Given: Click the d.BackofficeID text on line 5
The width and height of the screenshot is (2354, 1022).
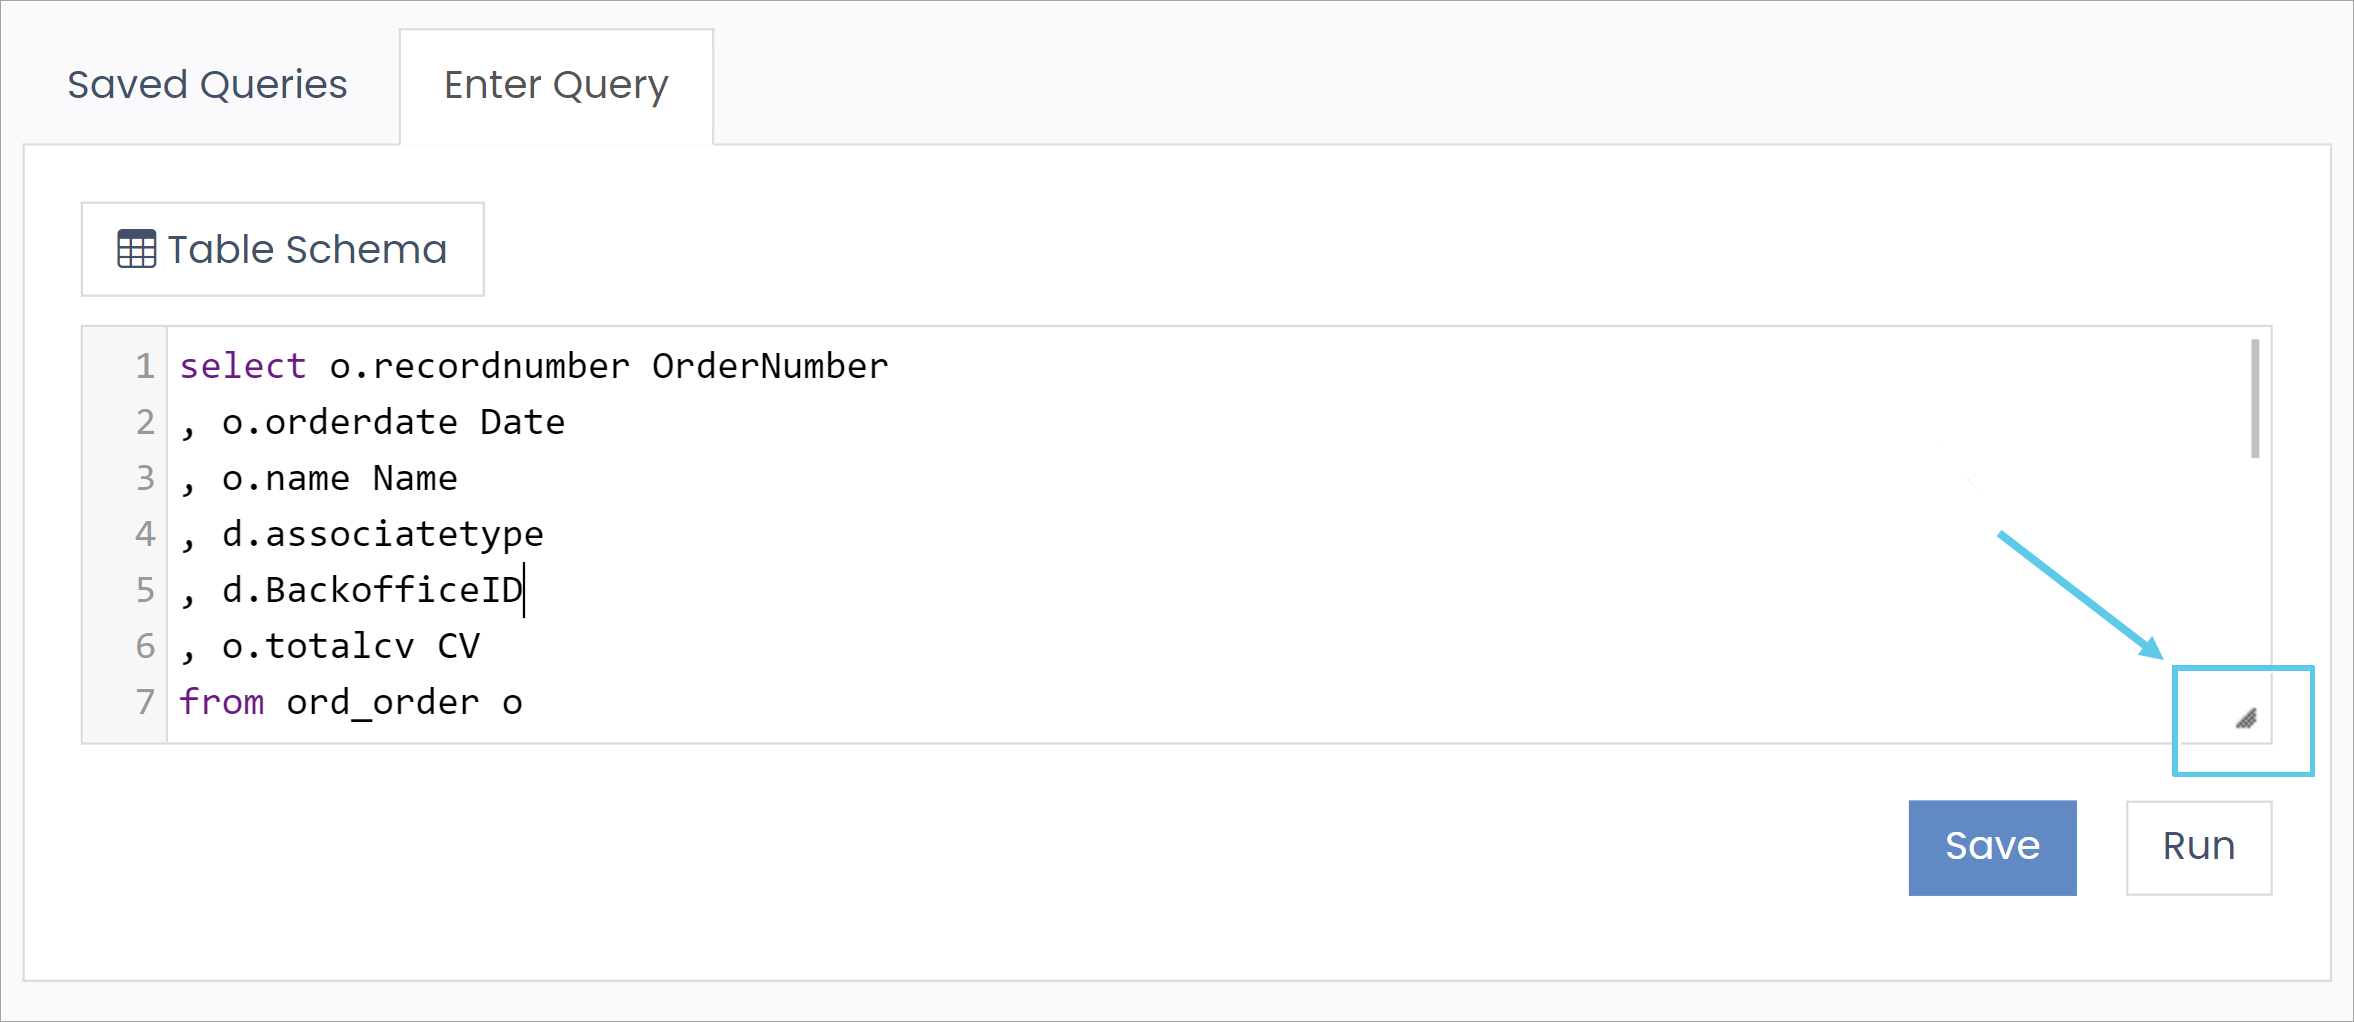Looking at the screenshot, I should coord(372,590).
